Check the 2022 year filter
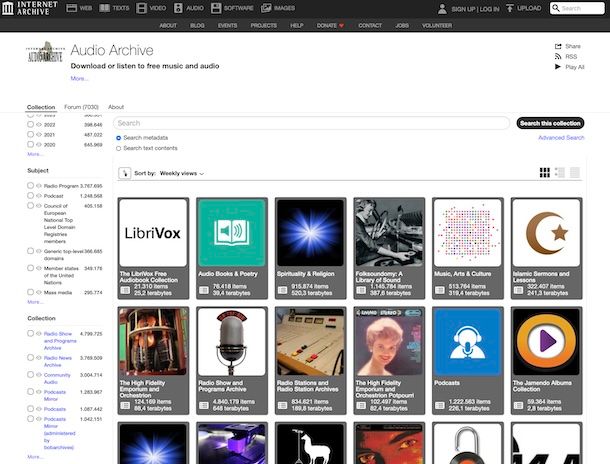 [x=30, y=124]
